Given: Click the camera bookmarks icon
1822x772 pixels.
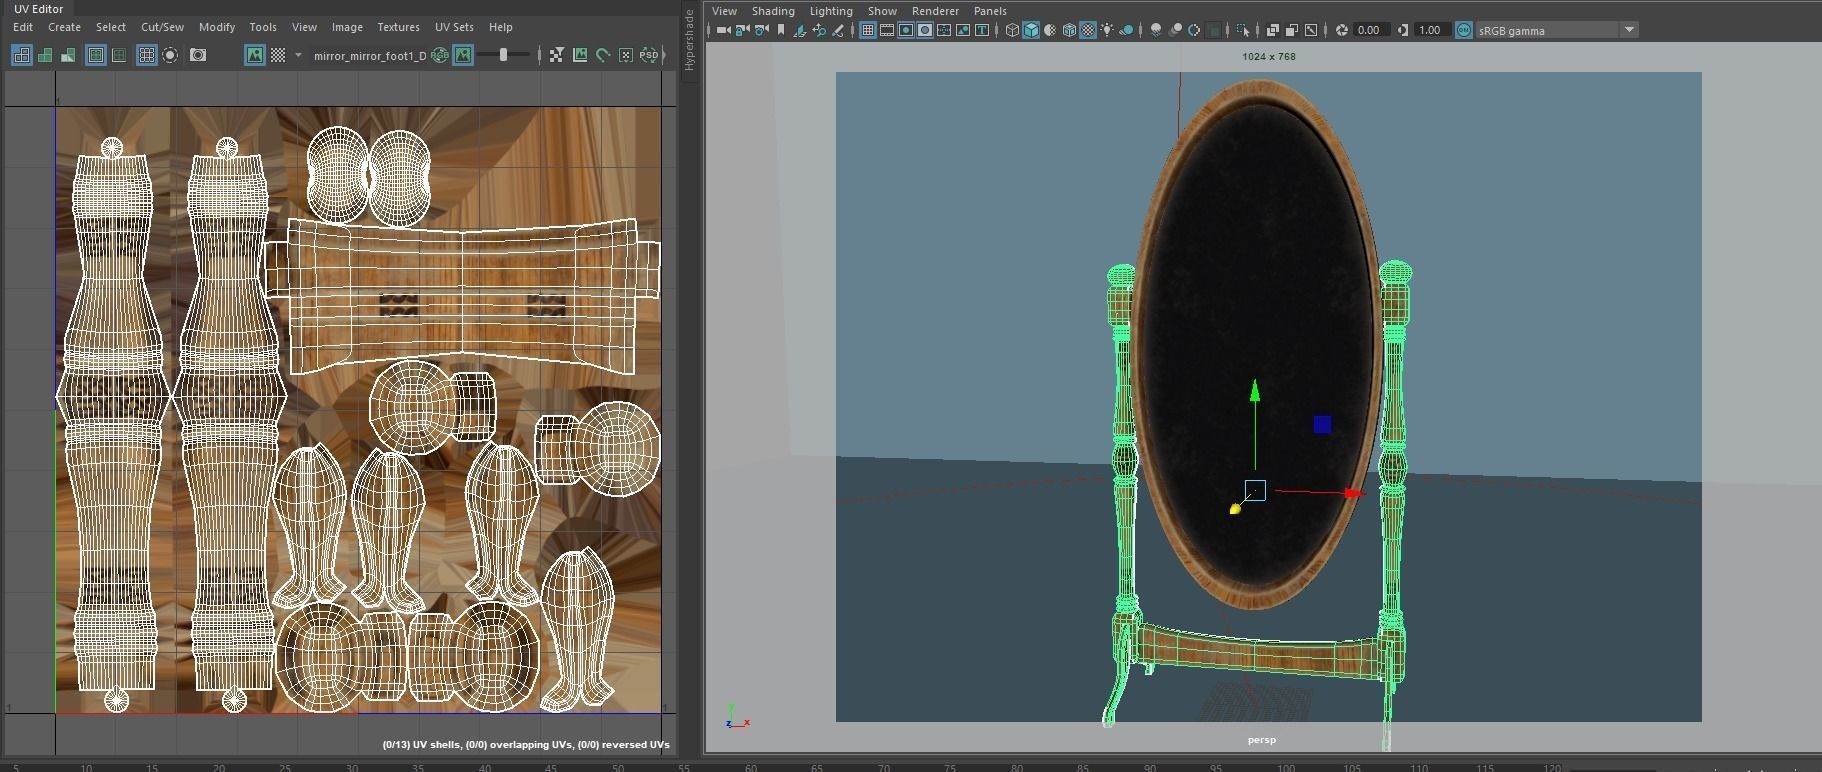Looking at the screenshot, I should click(x=781, y=30).
